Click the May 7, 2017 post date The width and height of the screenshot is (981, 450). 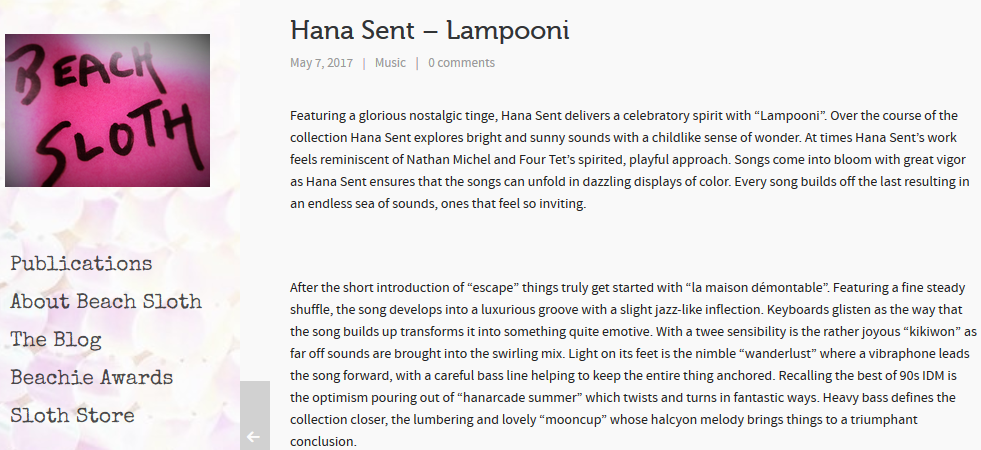[x=322, y=63]
